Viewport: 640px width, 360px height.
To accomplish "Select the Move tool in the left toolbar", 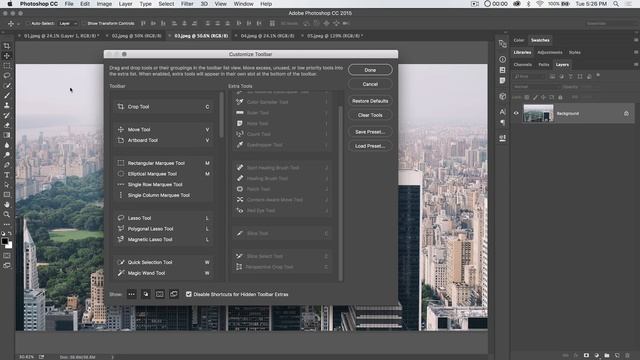I will (x=7, y=56).
